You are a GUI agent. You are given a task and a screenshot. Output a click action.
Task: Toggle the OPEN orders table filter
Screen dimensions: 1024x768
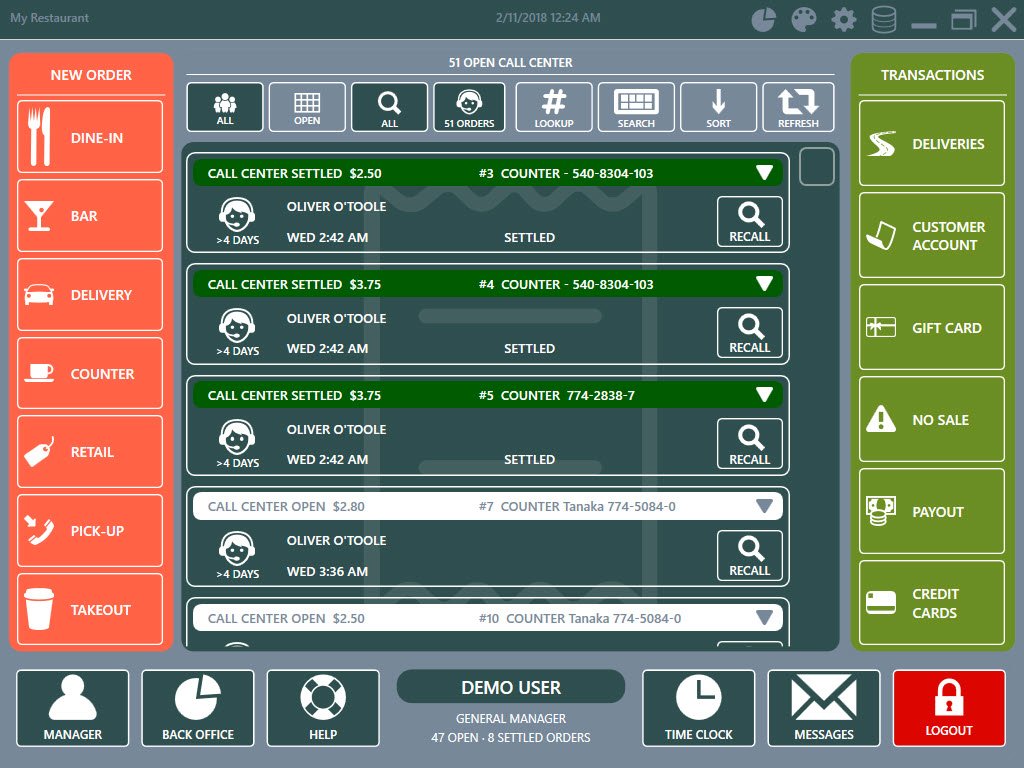click(x=307, y=107)
